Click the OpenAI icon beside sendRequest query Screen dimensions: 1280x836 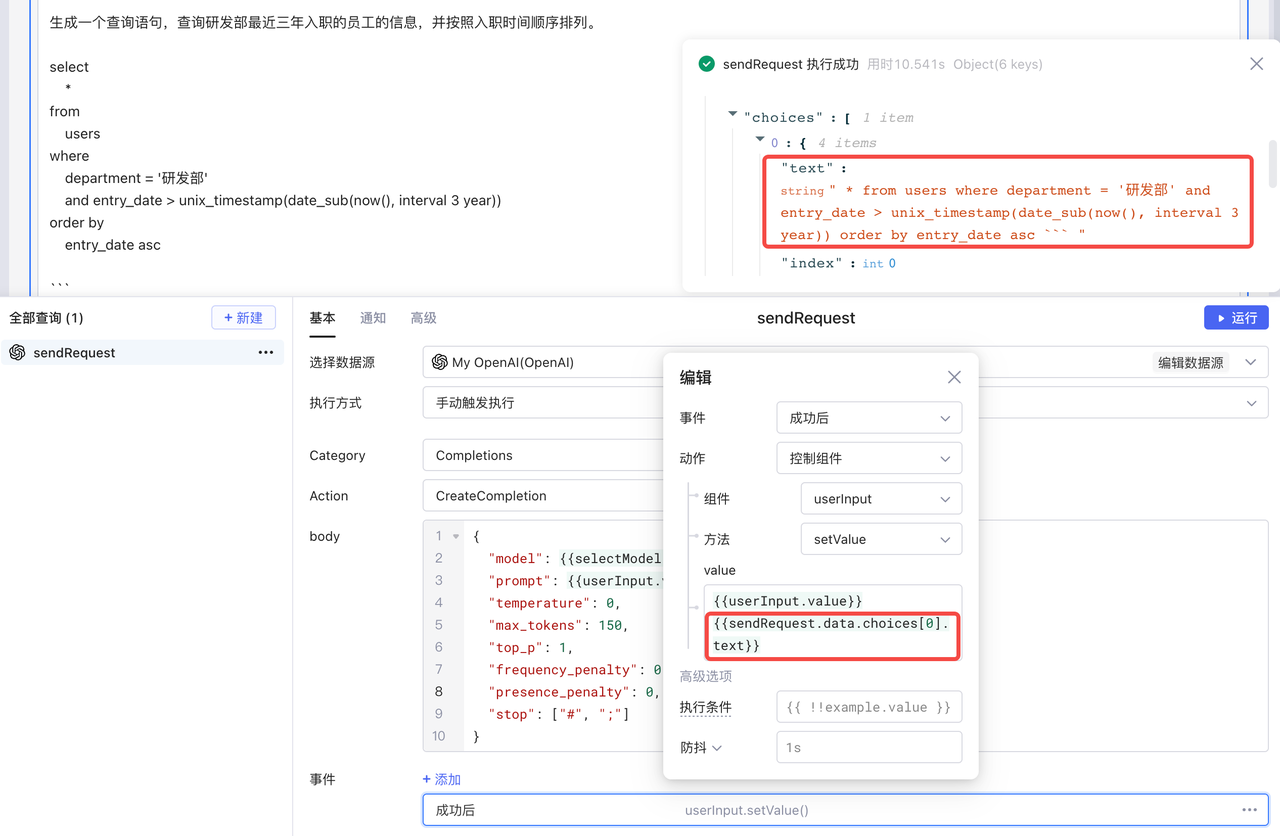(x=17, y=352)
